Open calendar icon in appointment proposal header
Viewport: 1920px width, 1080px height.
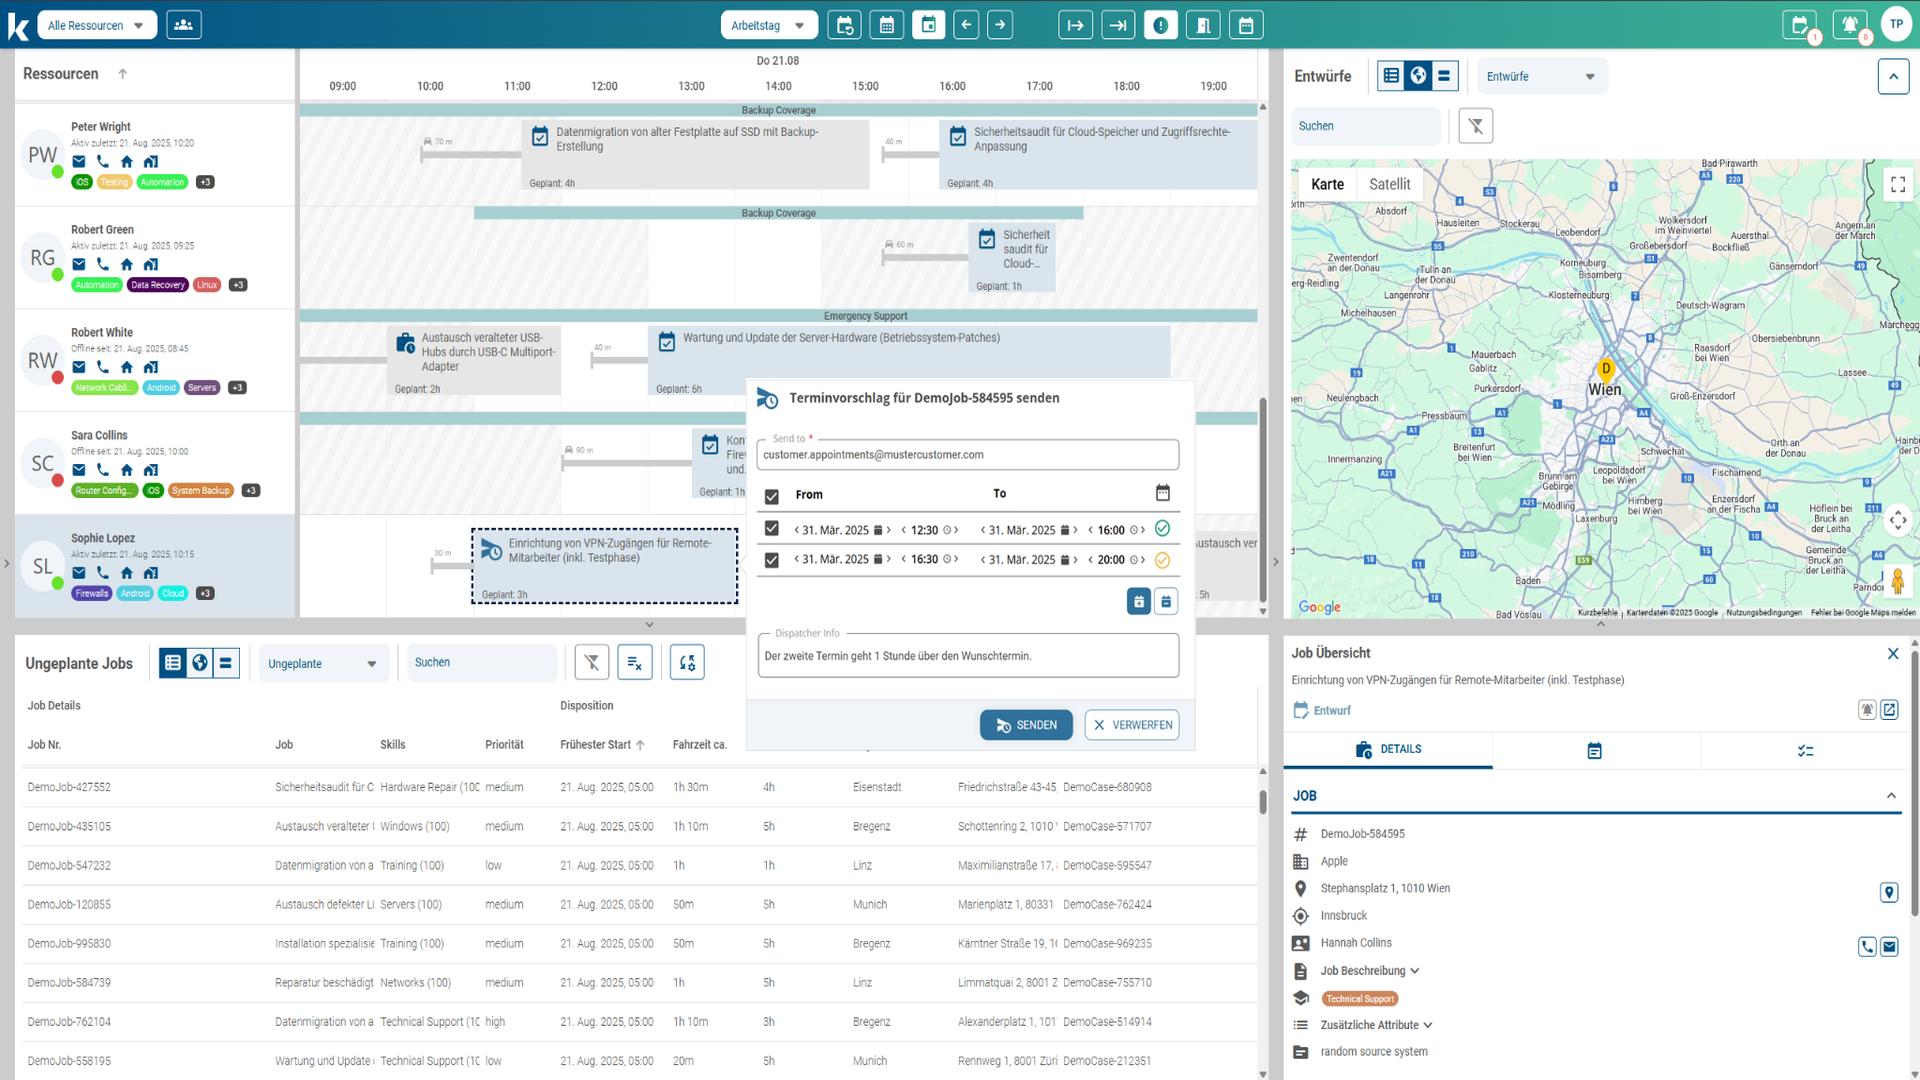coord(1162,493)
